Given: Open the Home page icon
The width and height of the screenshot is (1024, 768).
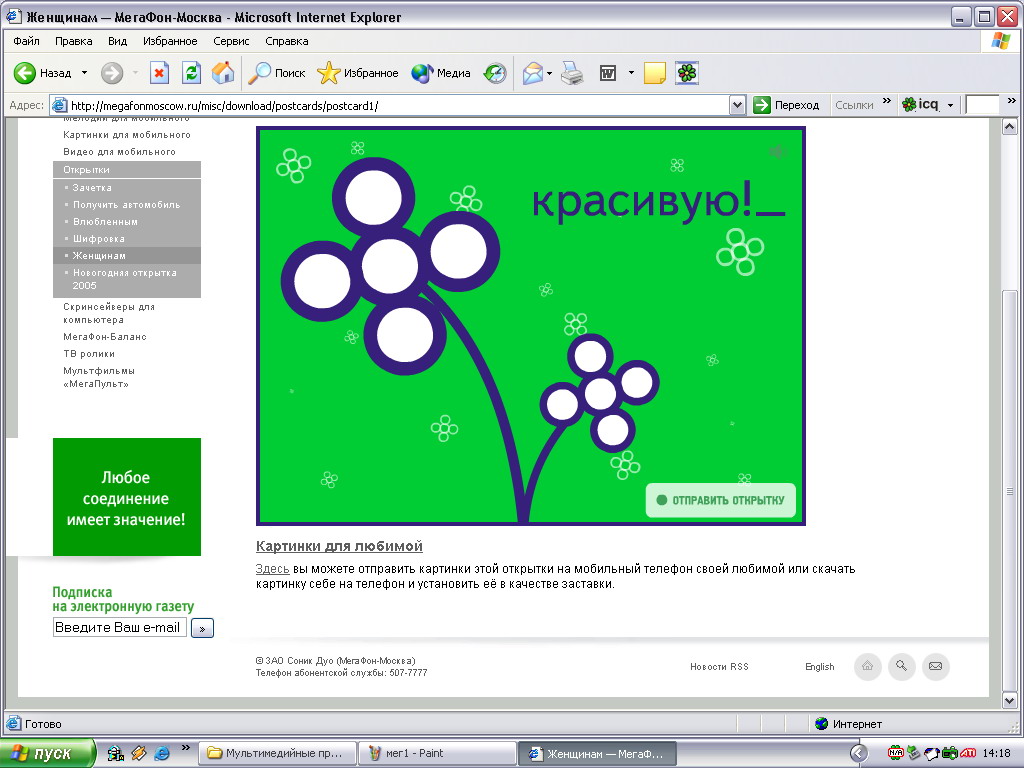Looking at the screenshot, I should click(223, 73).
